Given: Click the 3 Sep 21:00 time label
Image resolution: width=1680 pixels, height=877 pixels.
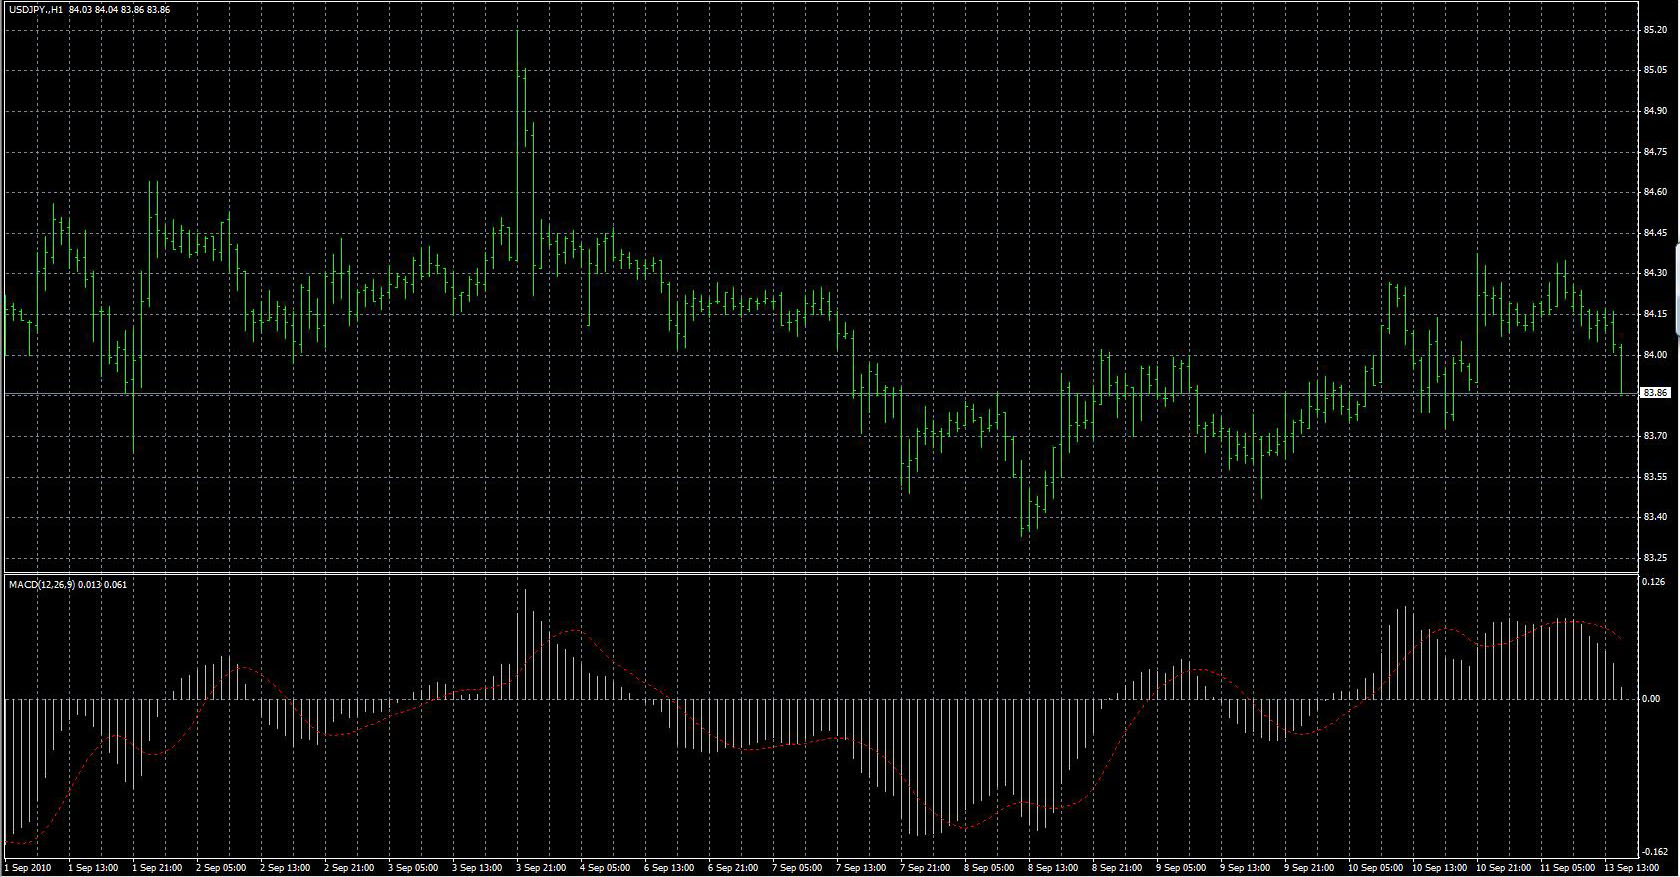Looking at the screenshot, I should pyautogui.click(x=541, y=868).
